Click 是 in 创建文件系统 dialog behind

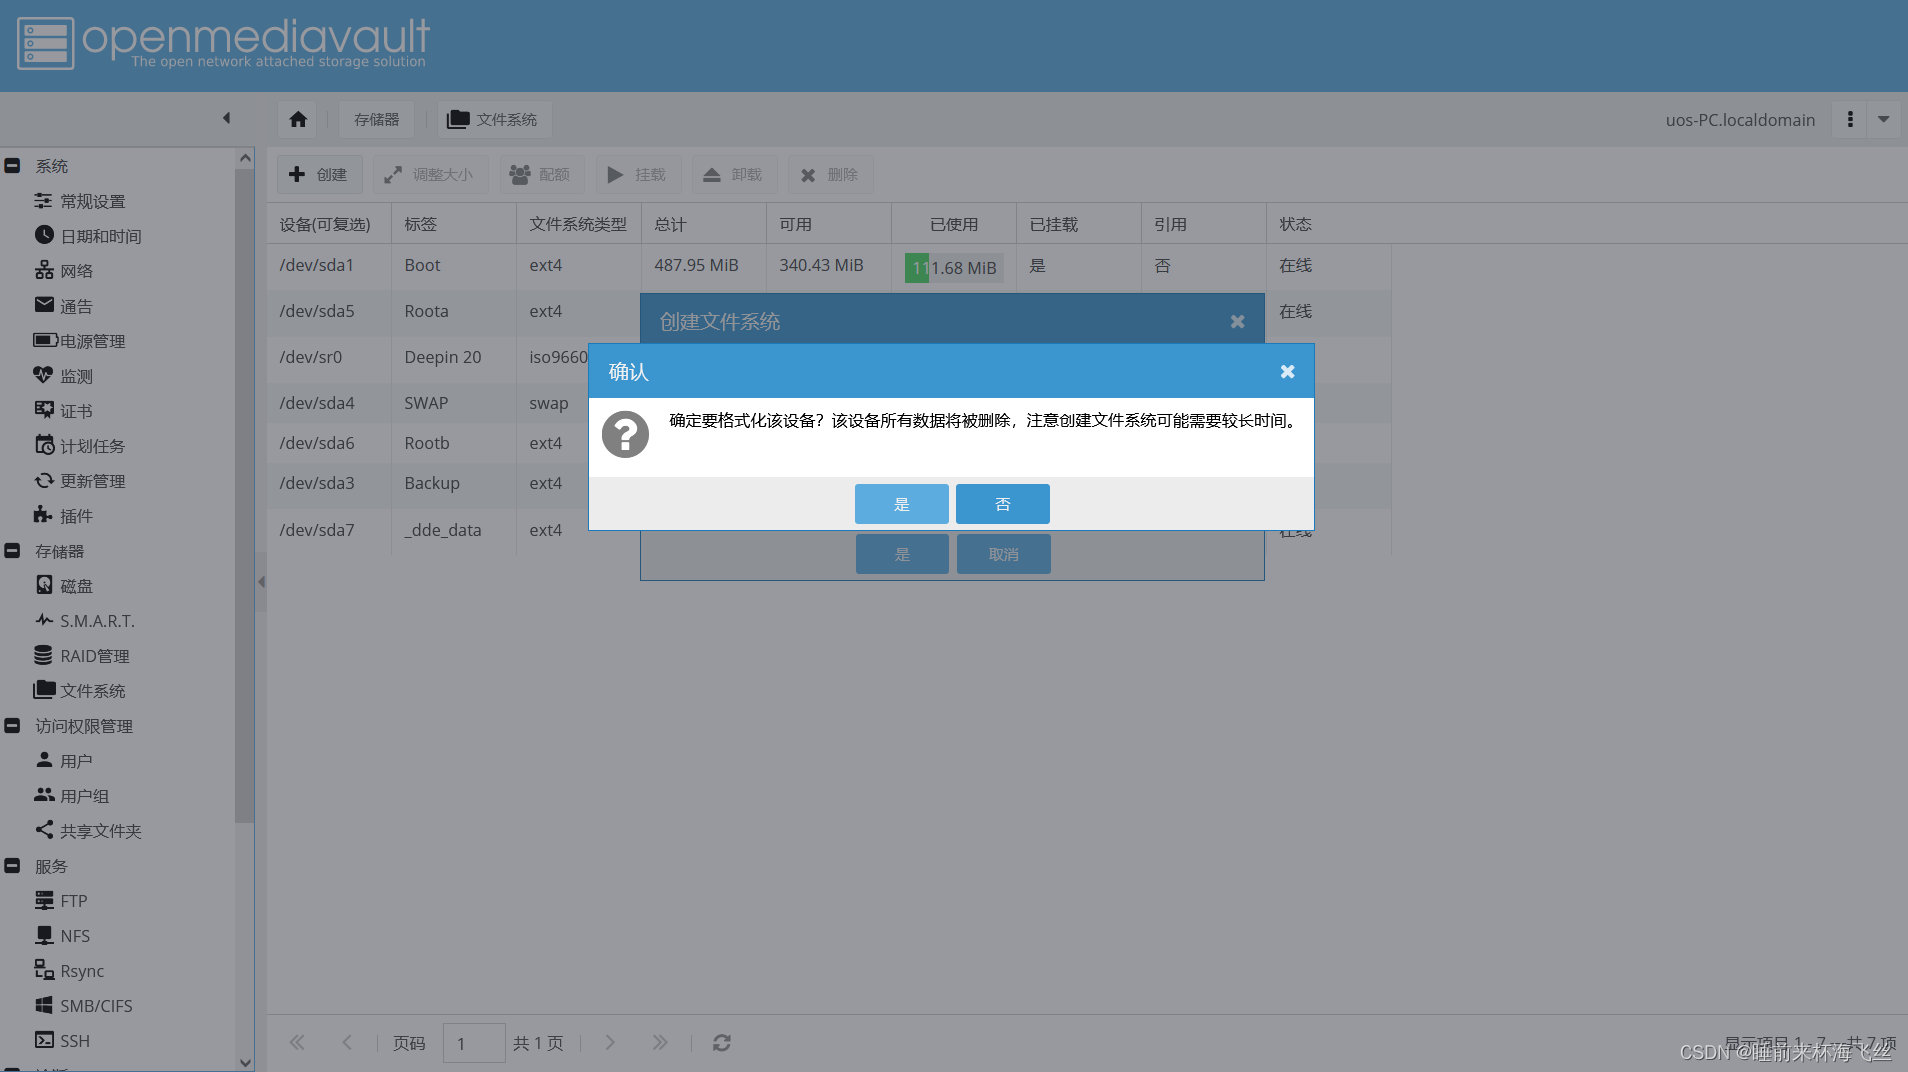(902, 554)
